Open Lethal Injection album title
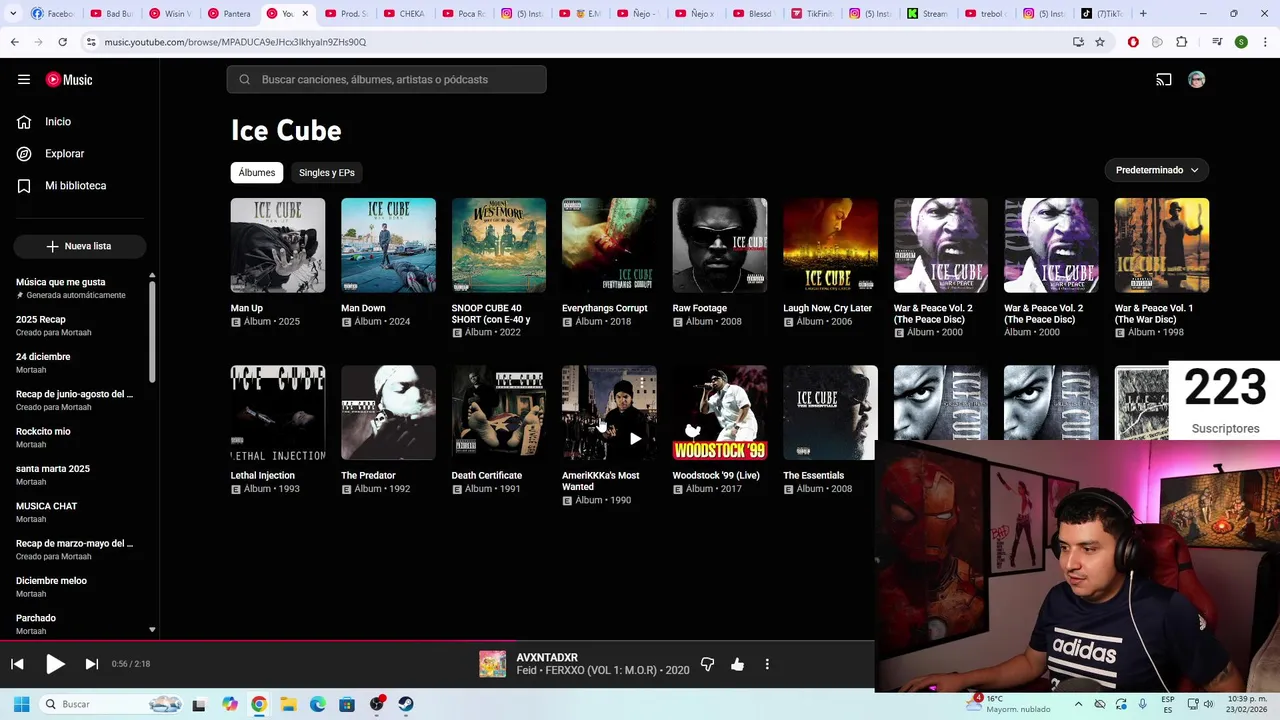The height and width of the screenshot is (720, 1280). [x=263, y=475]
